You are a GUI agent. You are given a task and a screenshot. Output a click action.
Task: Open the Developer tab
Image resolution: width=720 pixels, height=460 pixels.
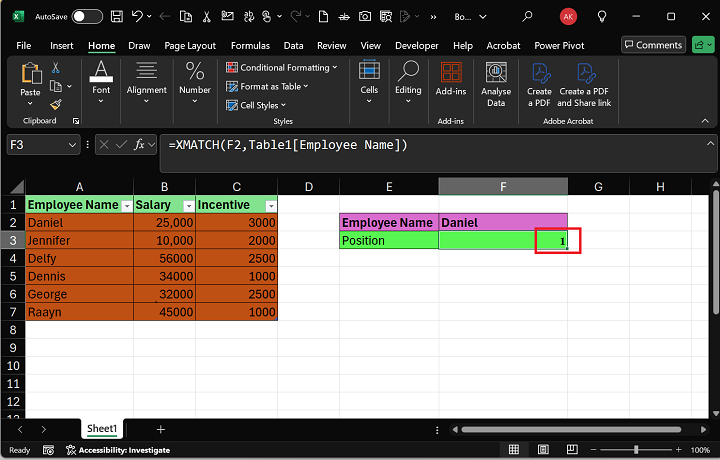tap(416, 45)
